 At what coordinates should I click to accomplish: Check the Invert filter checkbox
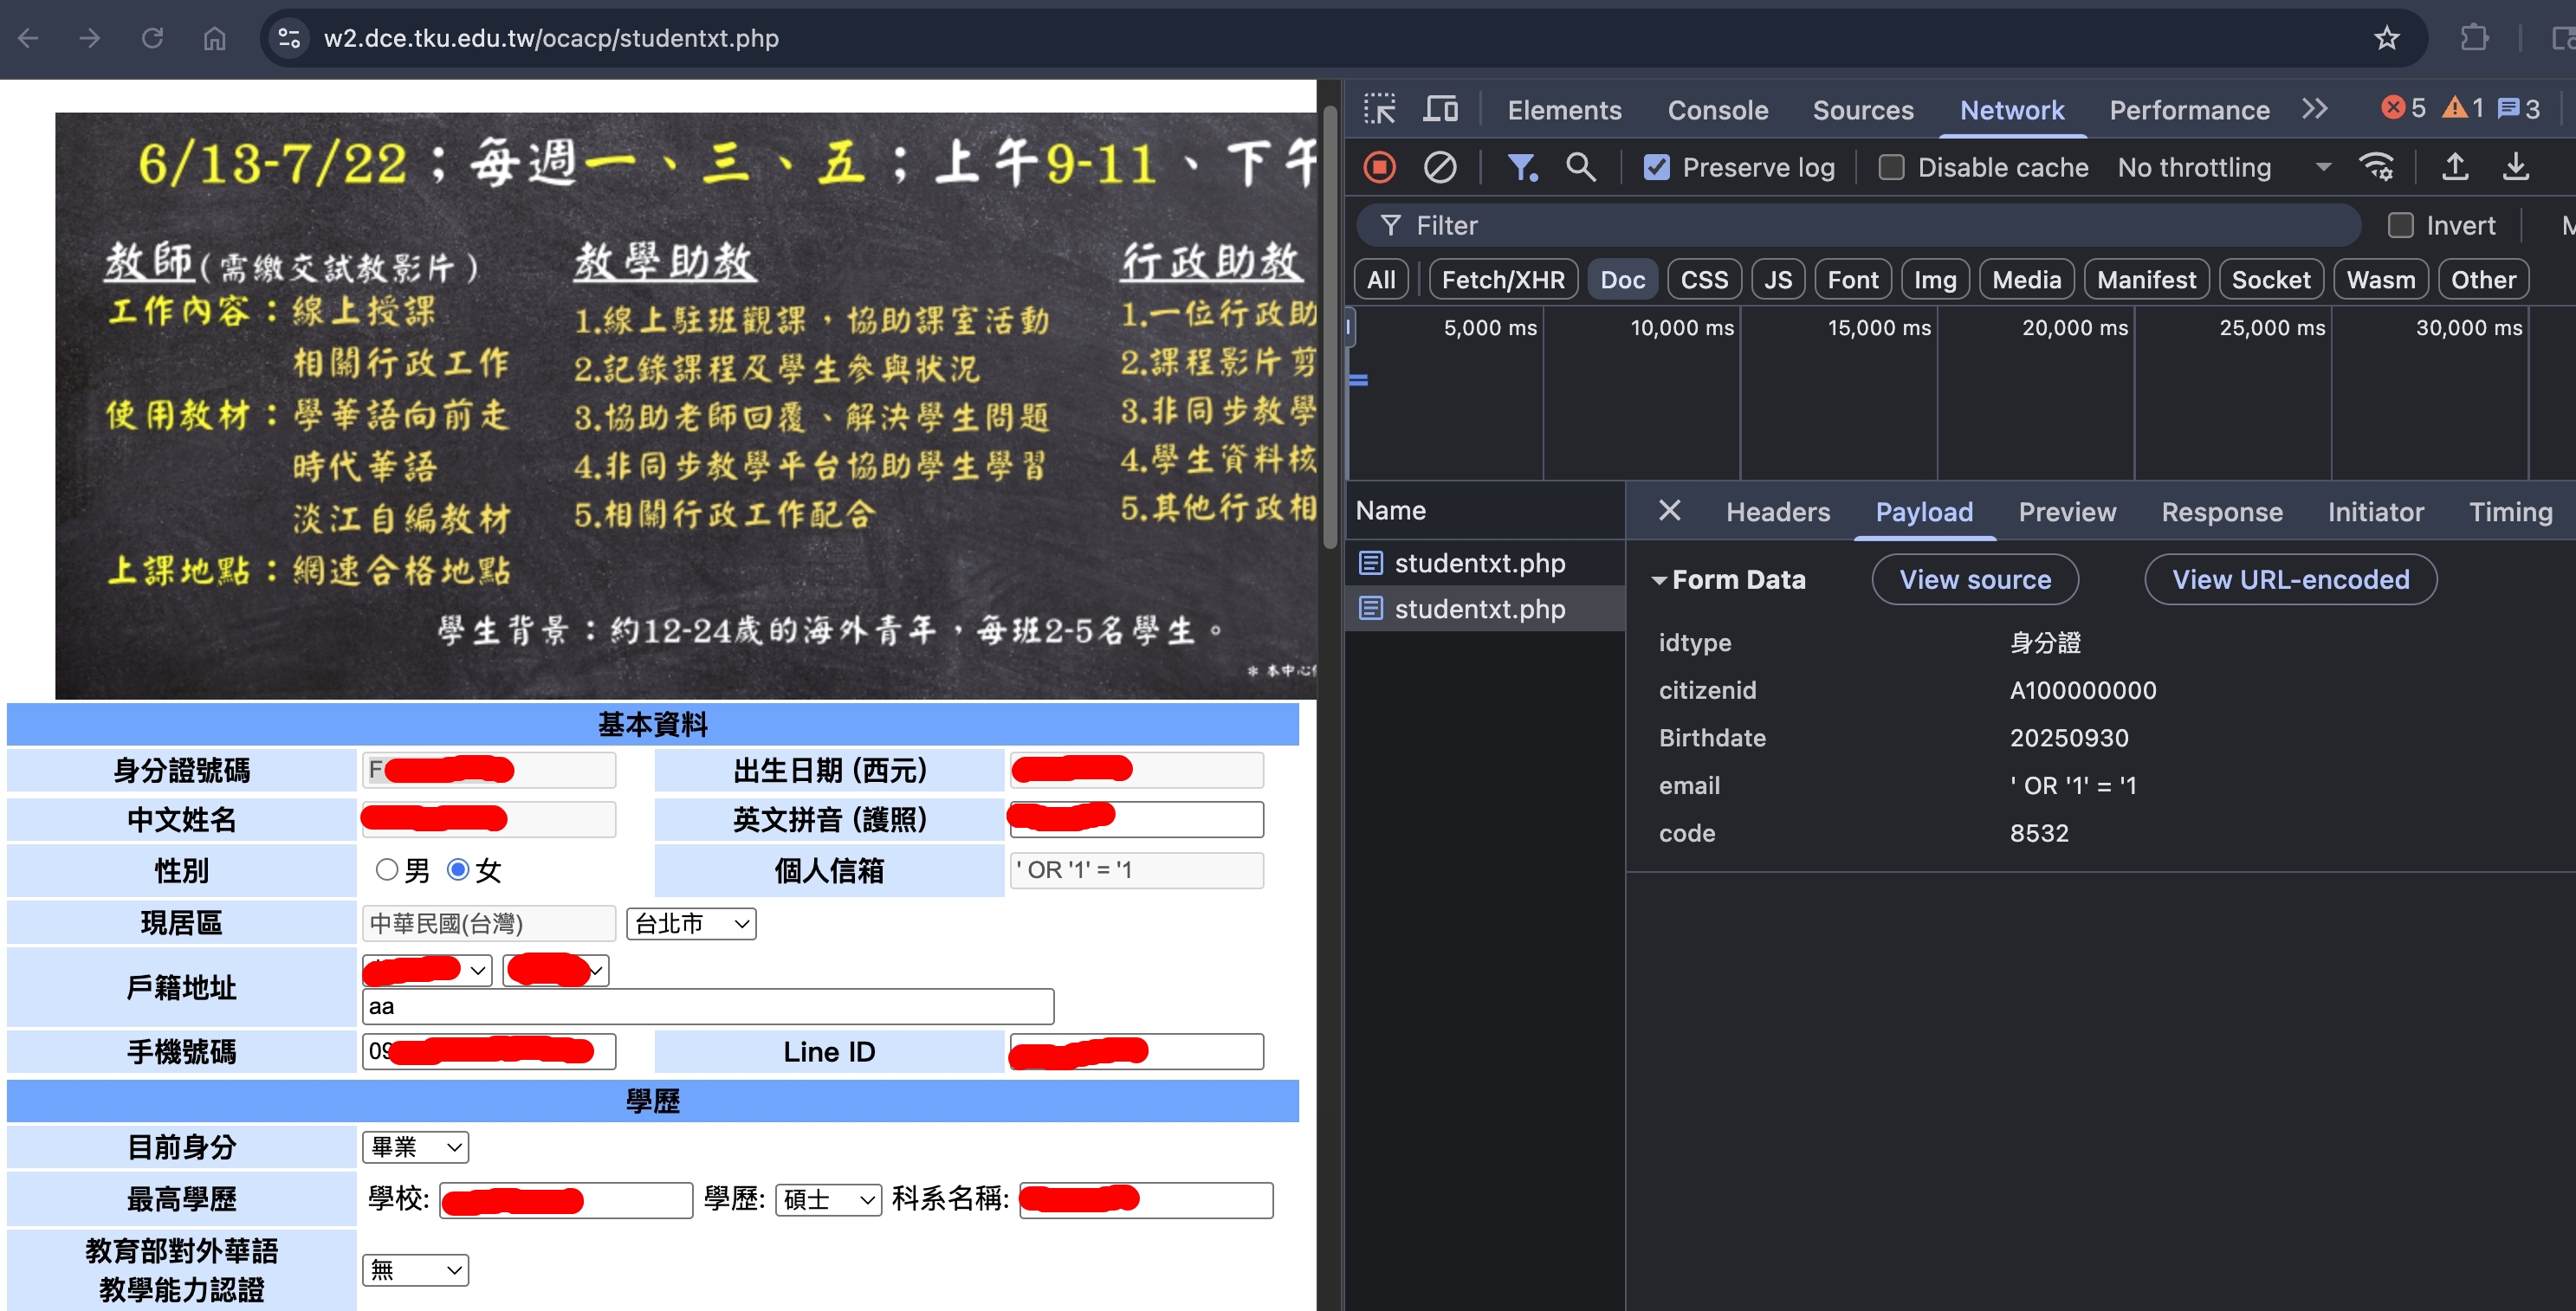(2400, 225)
